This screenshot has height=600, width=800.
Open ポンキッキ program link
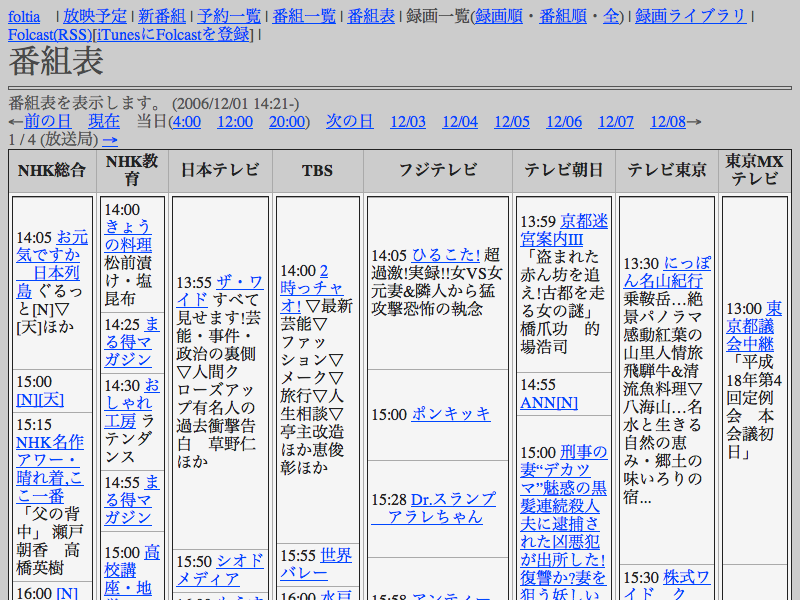point(451,413)
